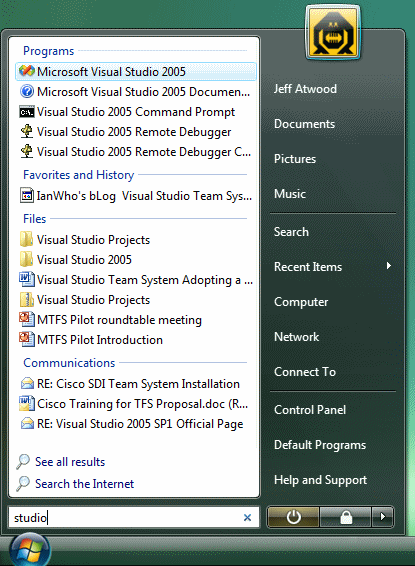Open Computer from the Start menu
The width and height of the screenshot is (415, 566).
301,302
